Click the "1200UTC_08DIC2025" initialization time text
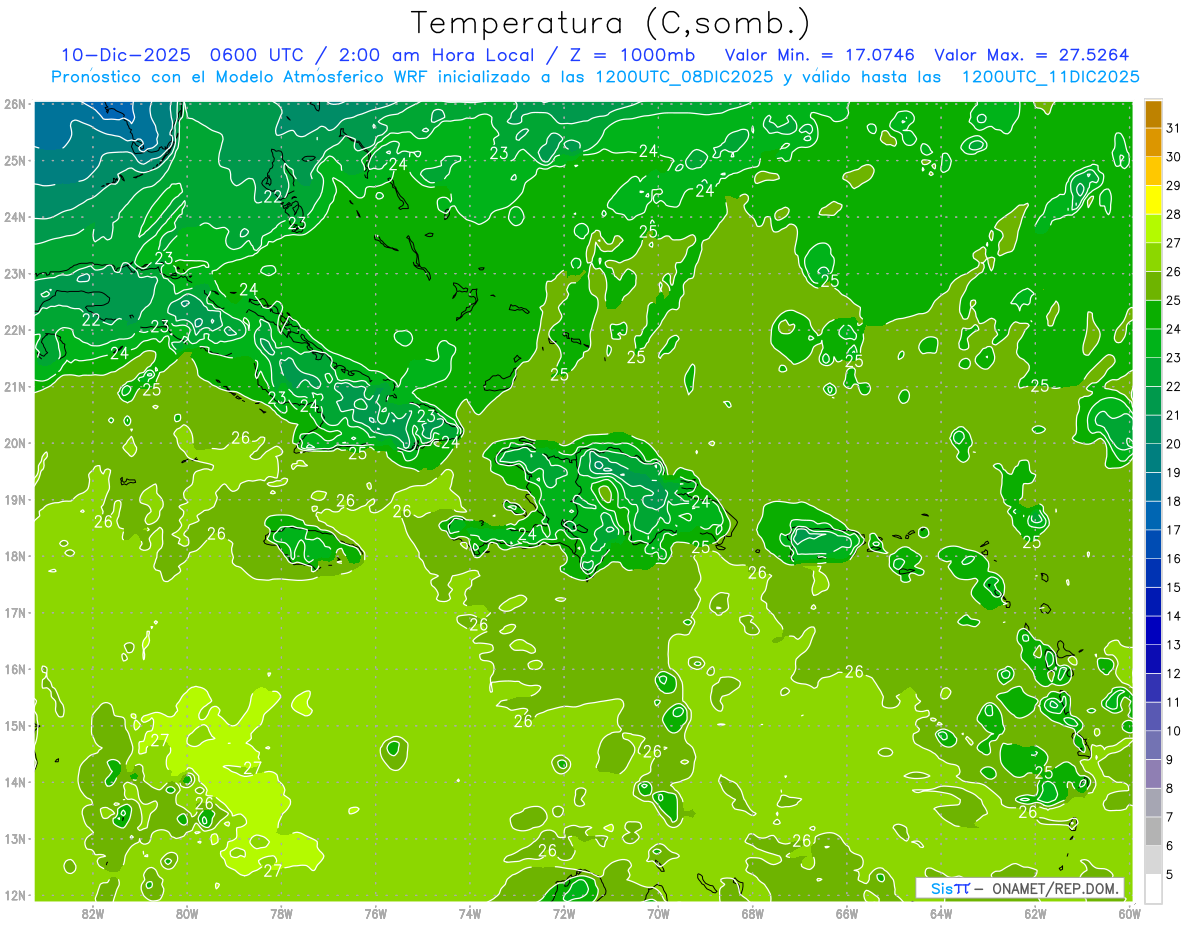This screenshot has height=927, width=1200. pos(684,76)
